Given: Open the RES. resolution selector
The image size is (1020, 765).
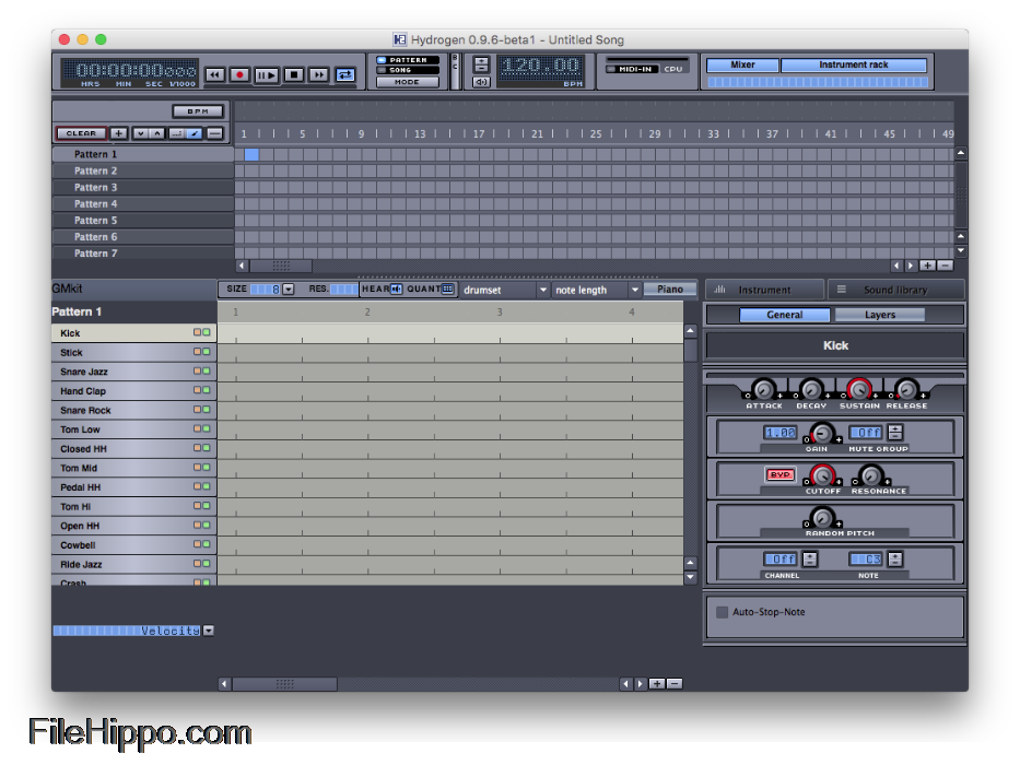Looking at the screenshot, I should [343, 289].
